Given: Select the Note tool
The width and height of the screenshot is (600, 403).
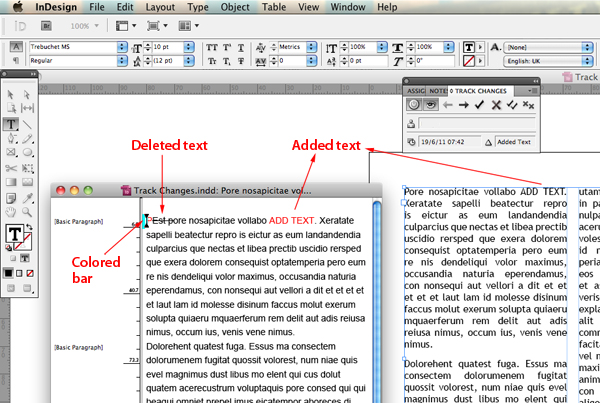Looking at the screenshot, I should [x=11, y=198].
